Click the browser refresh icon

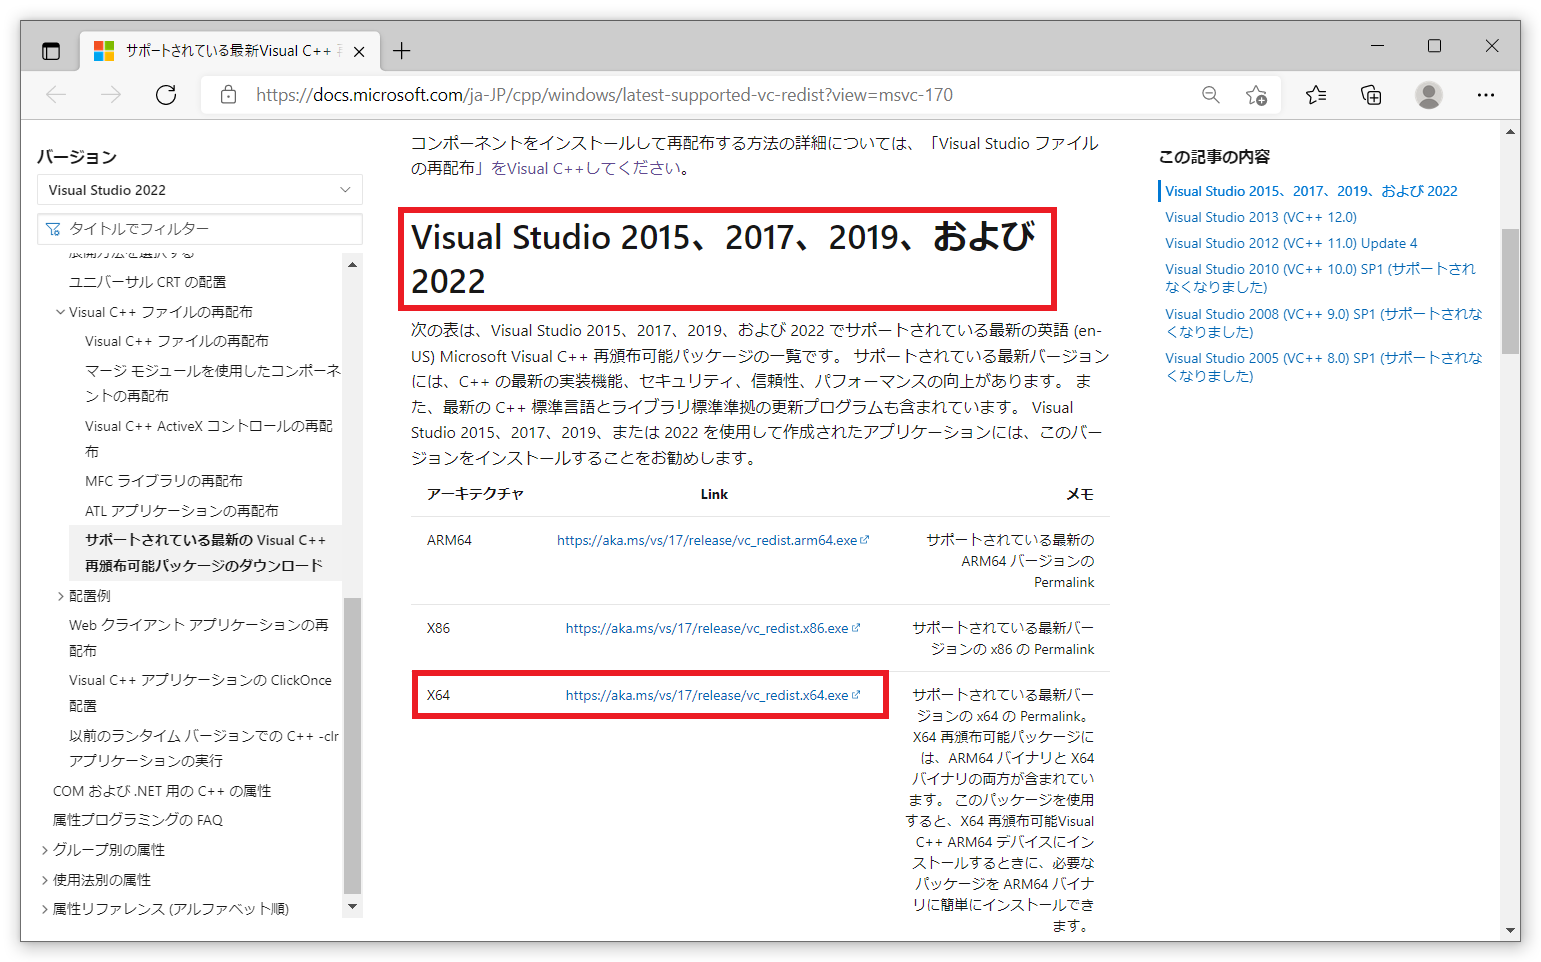(166, 95)
